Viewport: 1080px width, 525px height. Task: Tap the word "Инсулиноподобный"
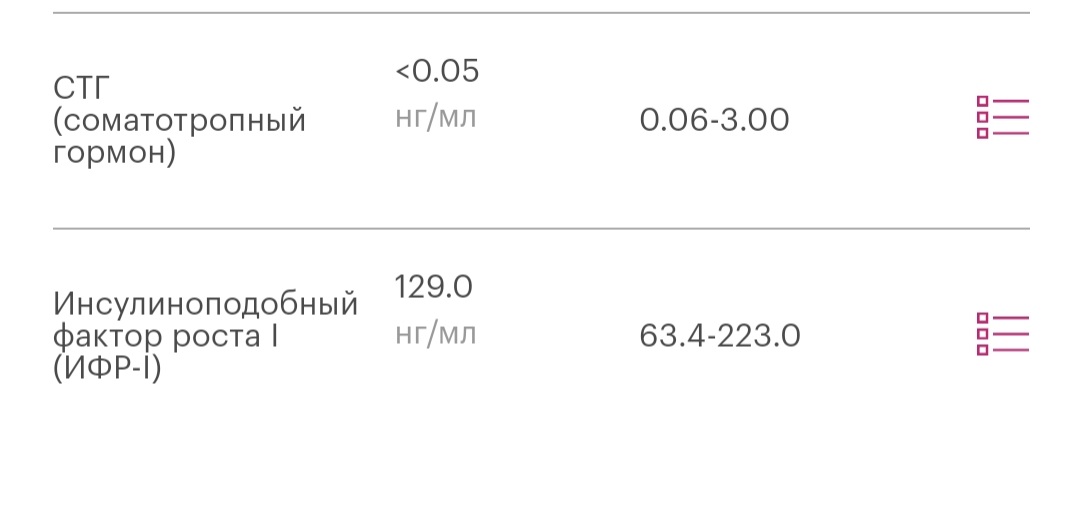(x=205, y=303)
